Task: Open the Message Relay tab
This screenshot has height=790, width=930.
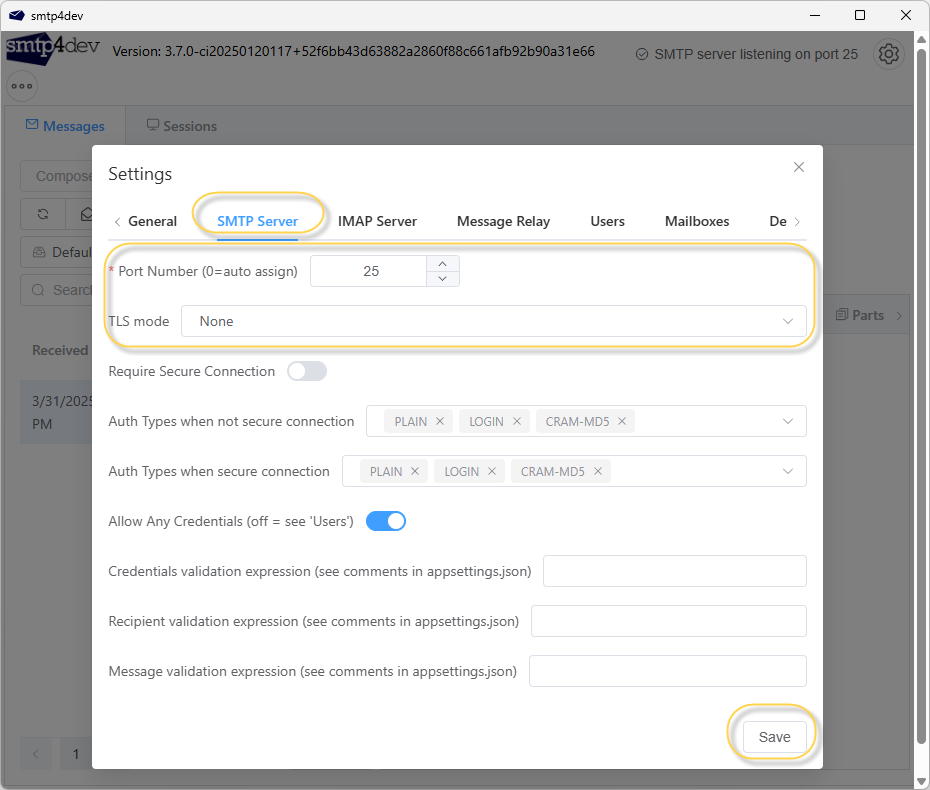Action: [503, 221]
